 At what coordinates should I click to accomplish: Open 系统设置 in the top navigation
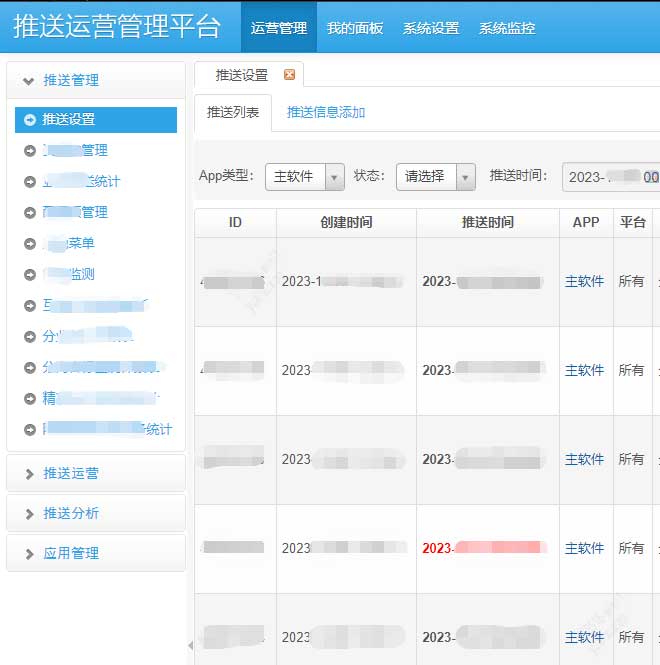(431, 28)
